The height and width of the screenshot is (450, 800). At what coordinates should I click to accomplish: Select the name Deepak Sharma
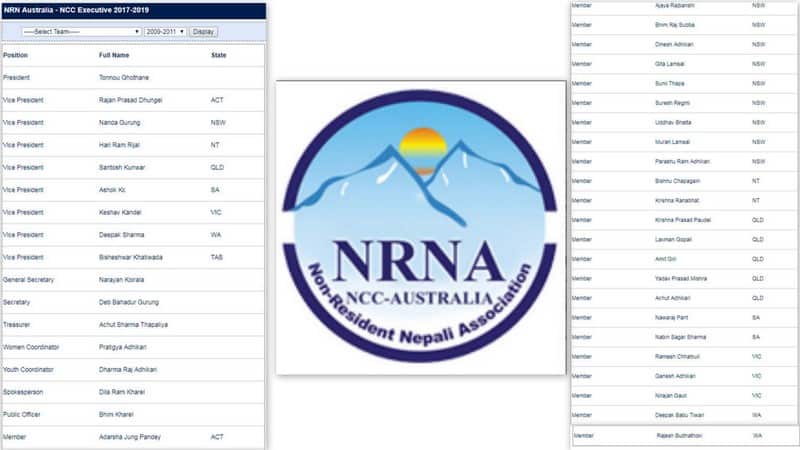121,235
